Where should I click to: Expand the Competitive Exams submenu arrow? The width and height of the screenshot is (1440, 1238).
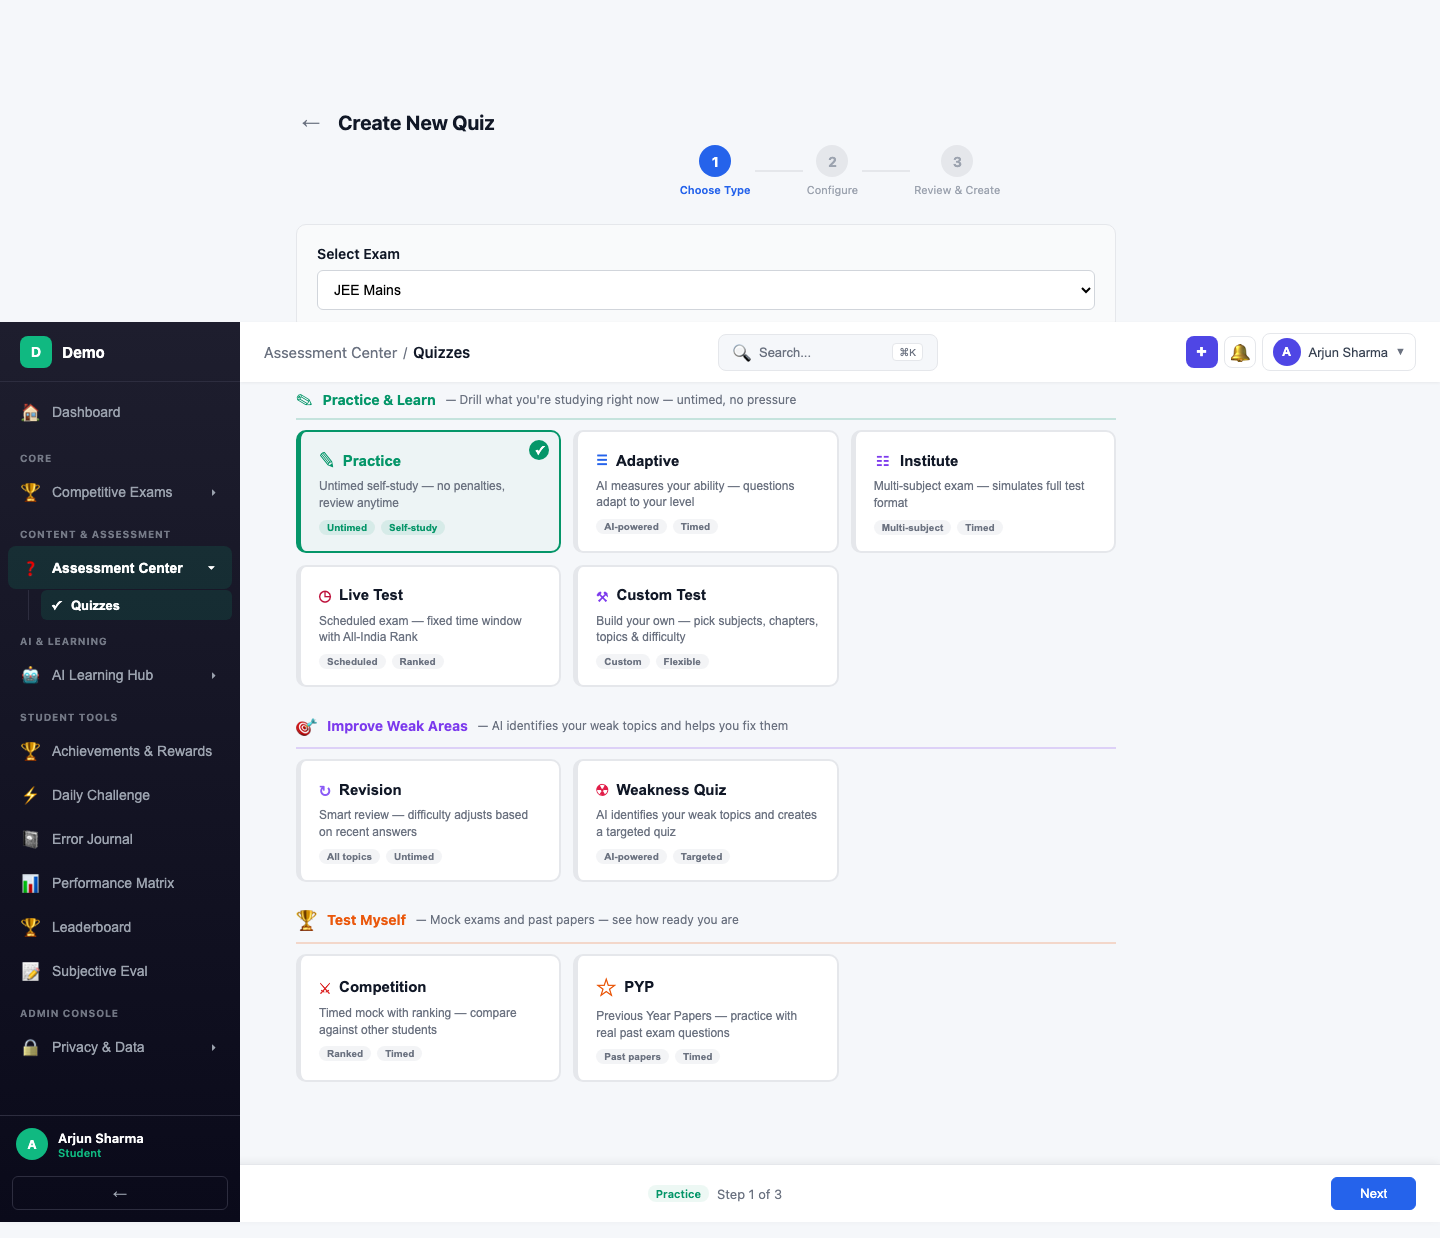coord(213,492)
